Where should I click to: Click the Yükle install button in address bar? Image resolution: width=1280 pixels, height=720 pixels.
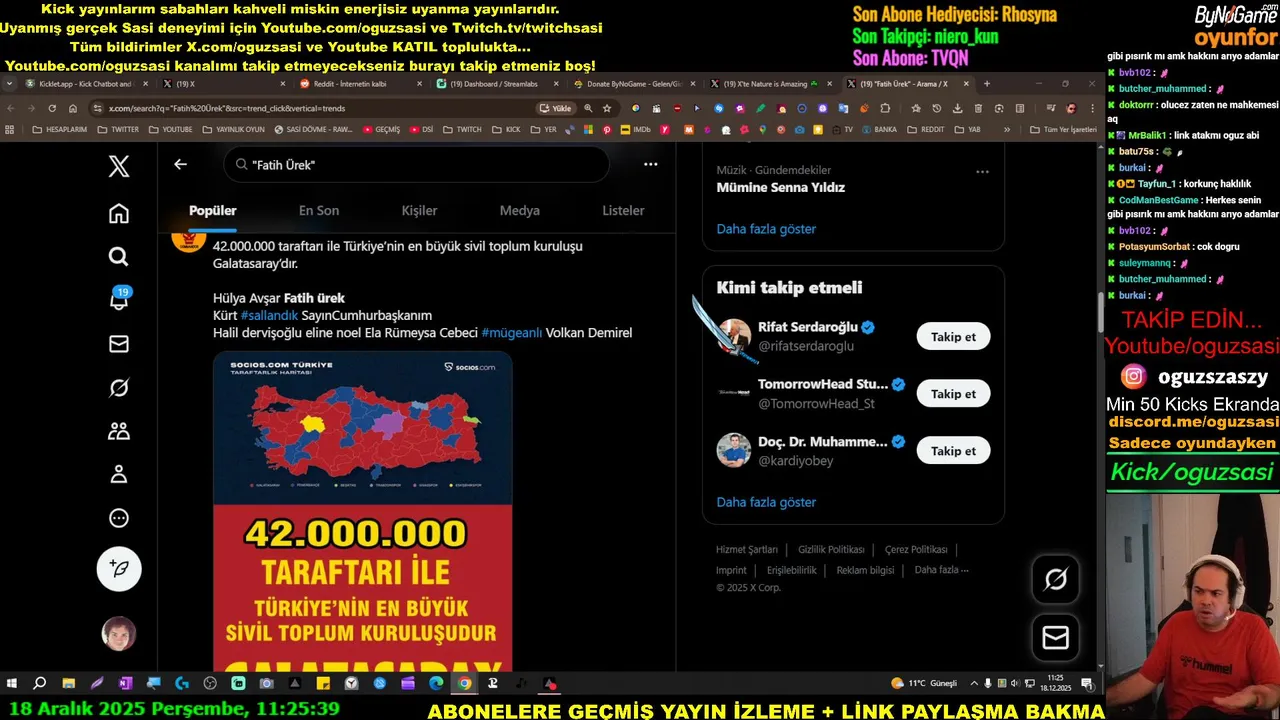(556, 108)
